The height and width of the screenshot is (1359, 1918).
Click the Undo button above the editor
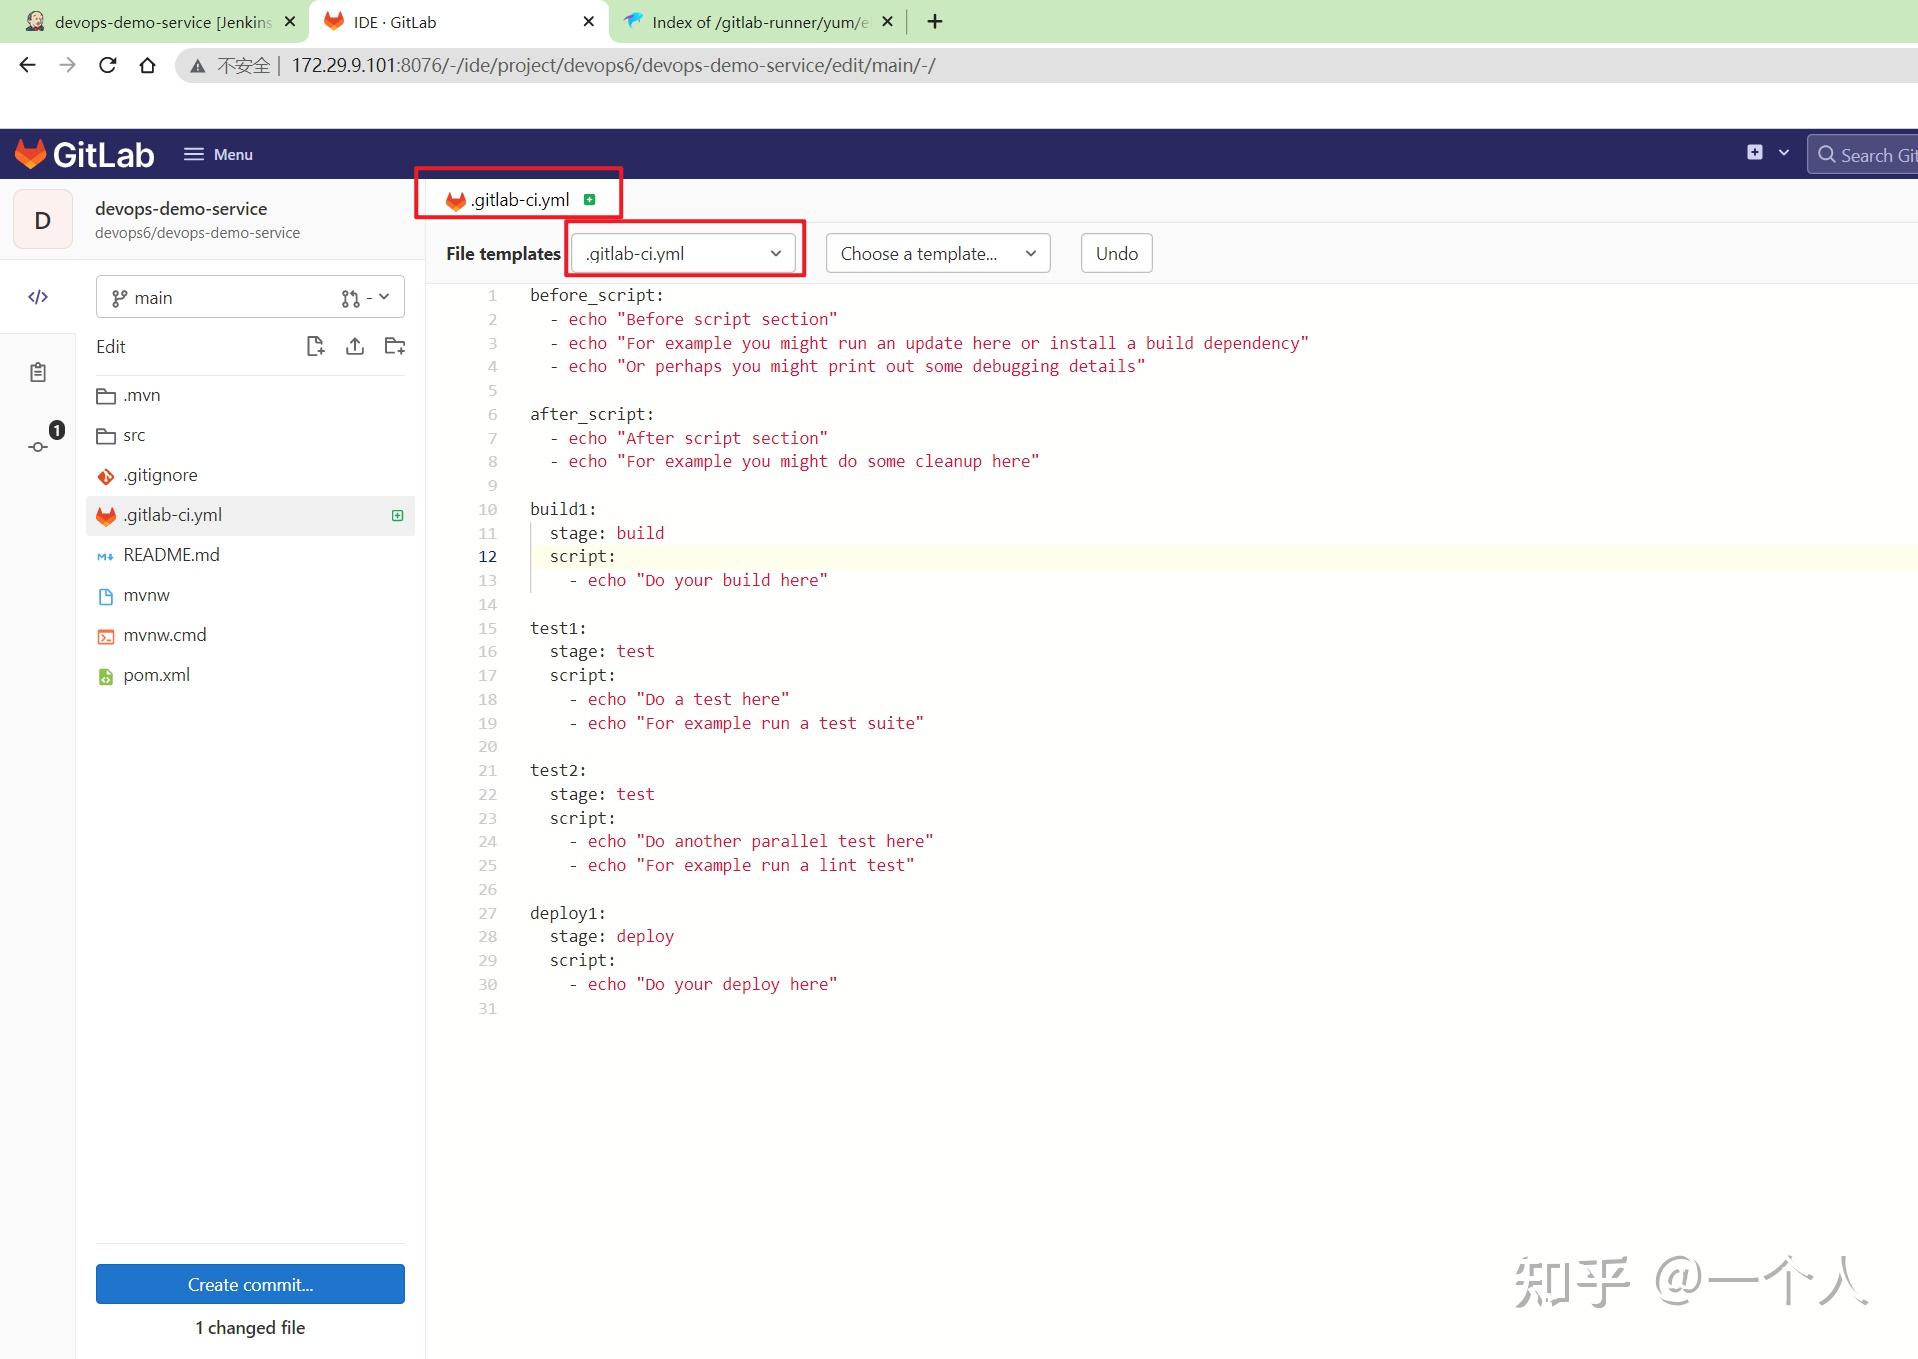click(1115, 253)
